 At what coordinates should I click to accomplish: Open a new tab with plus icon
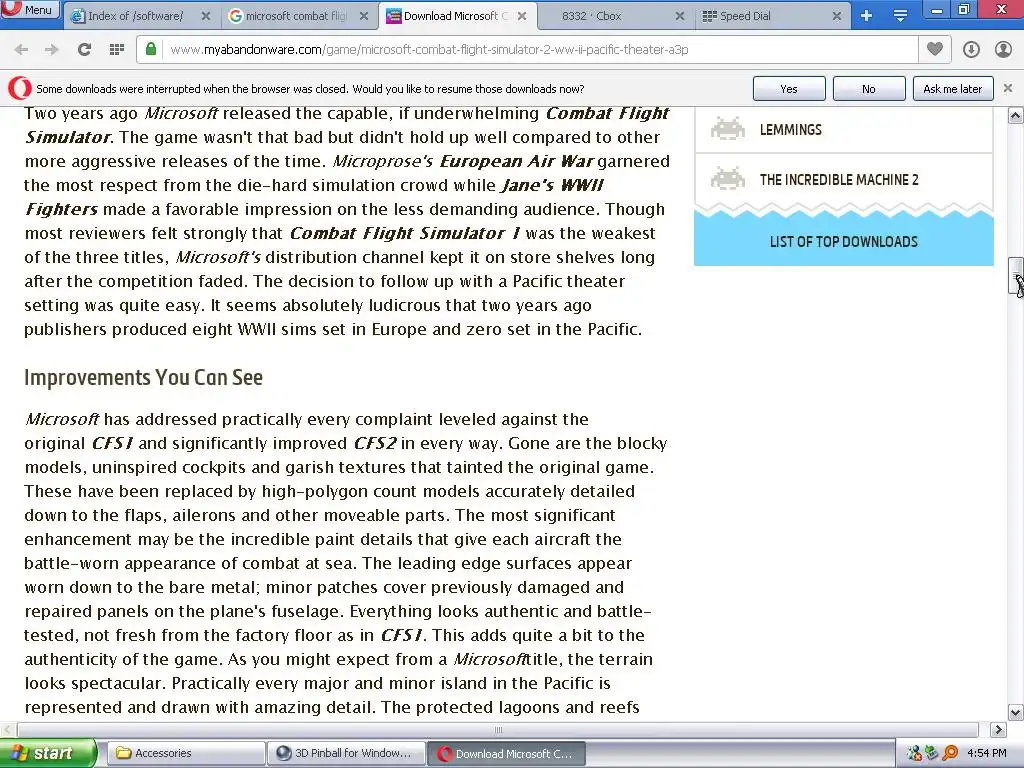pos(866,16)
